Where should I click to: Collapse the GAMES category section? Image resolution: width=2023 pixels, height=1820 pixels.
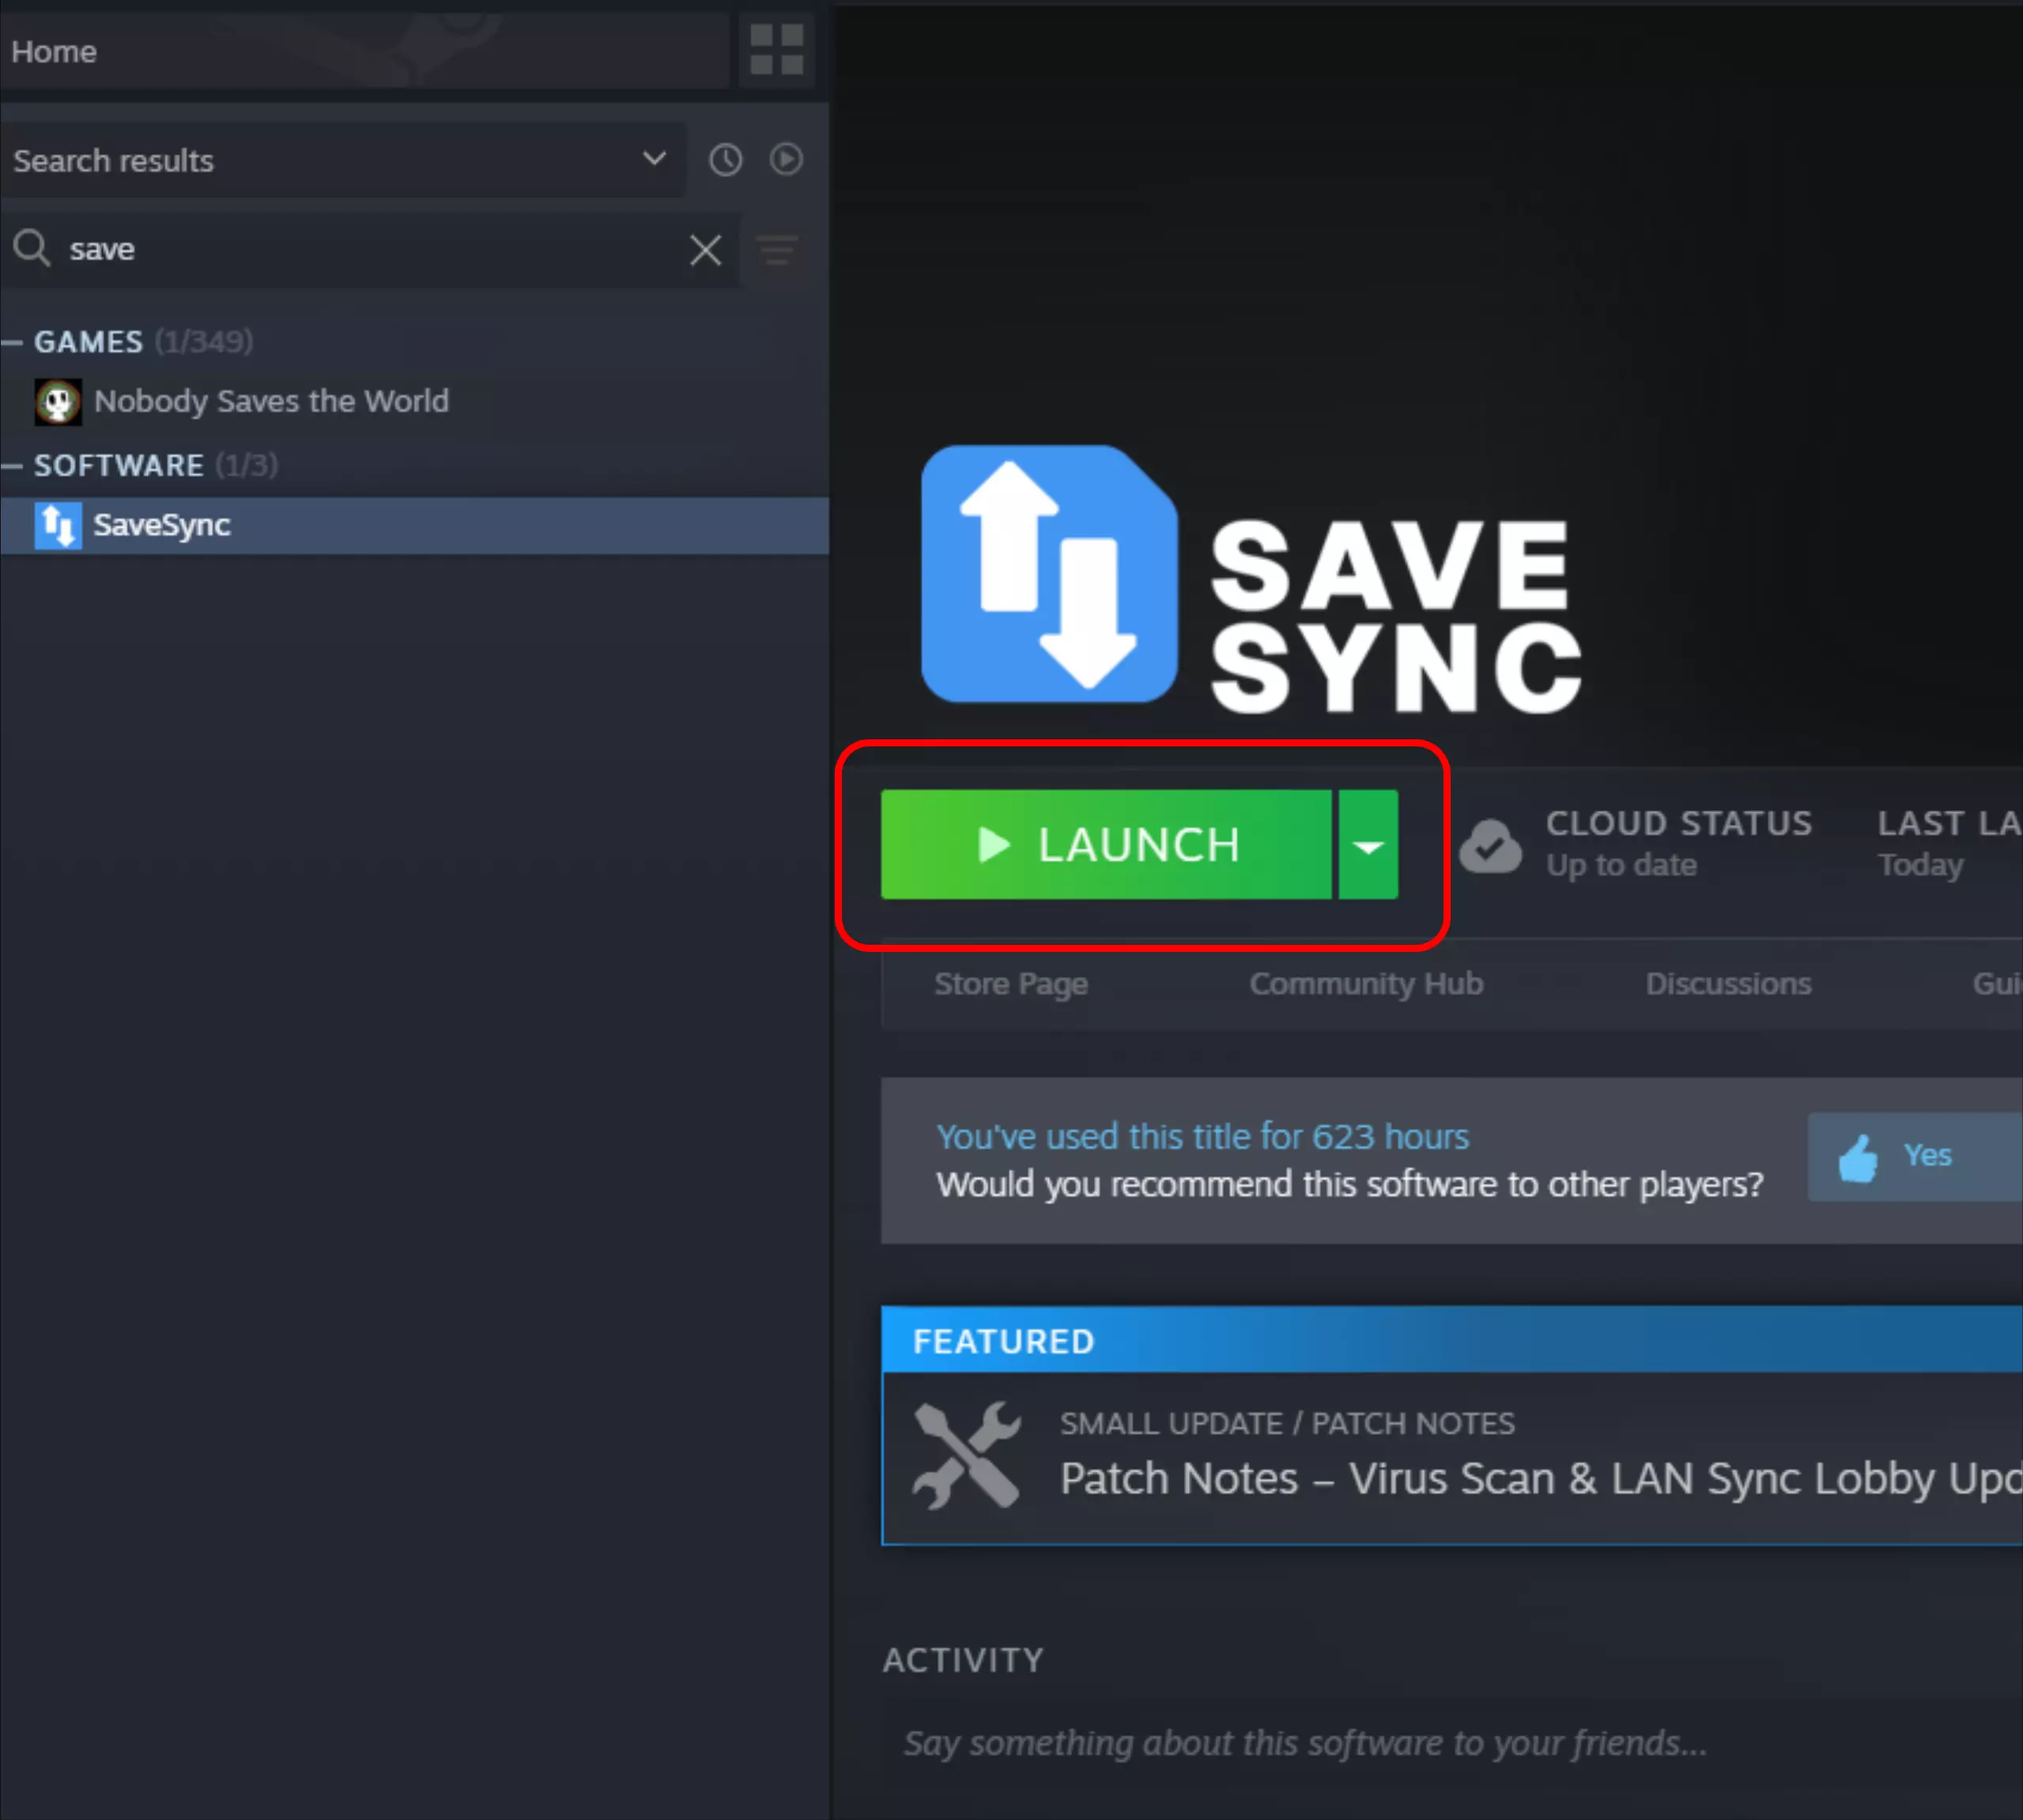pos(13,342)
